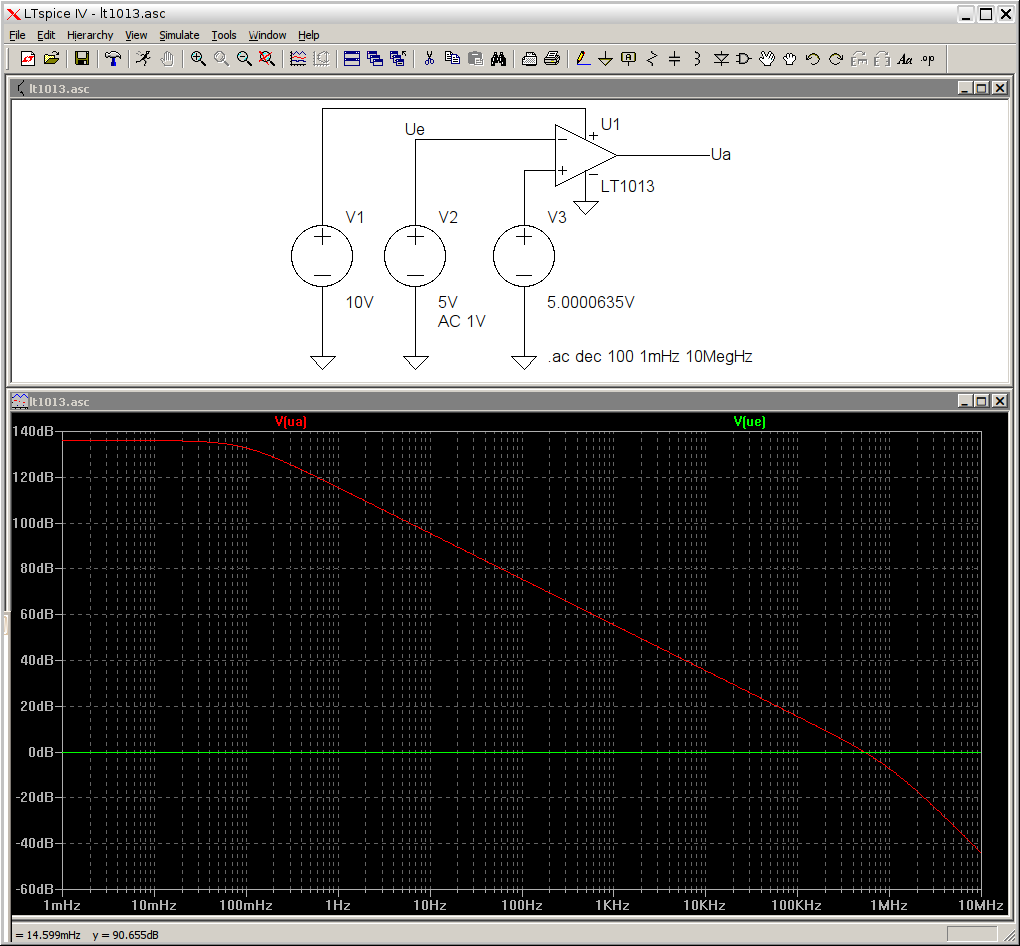This screenshot has height=946, width=1020.
Task: Select the Drag hand tool
Action: [x=790, y=59]
